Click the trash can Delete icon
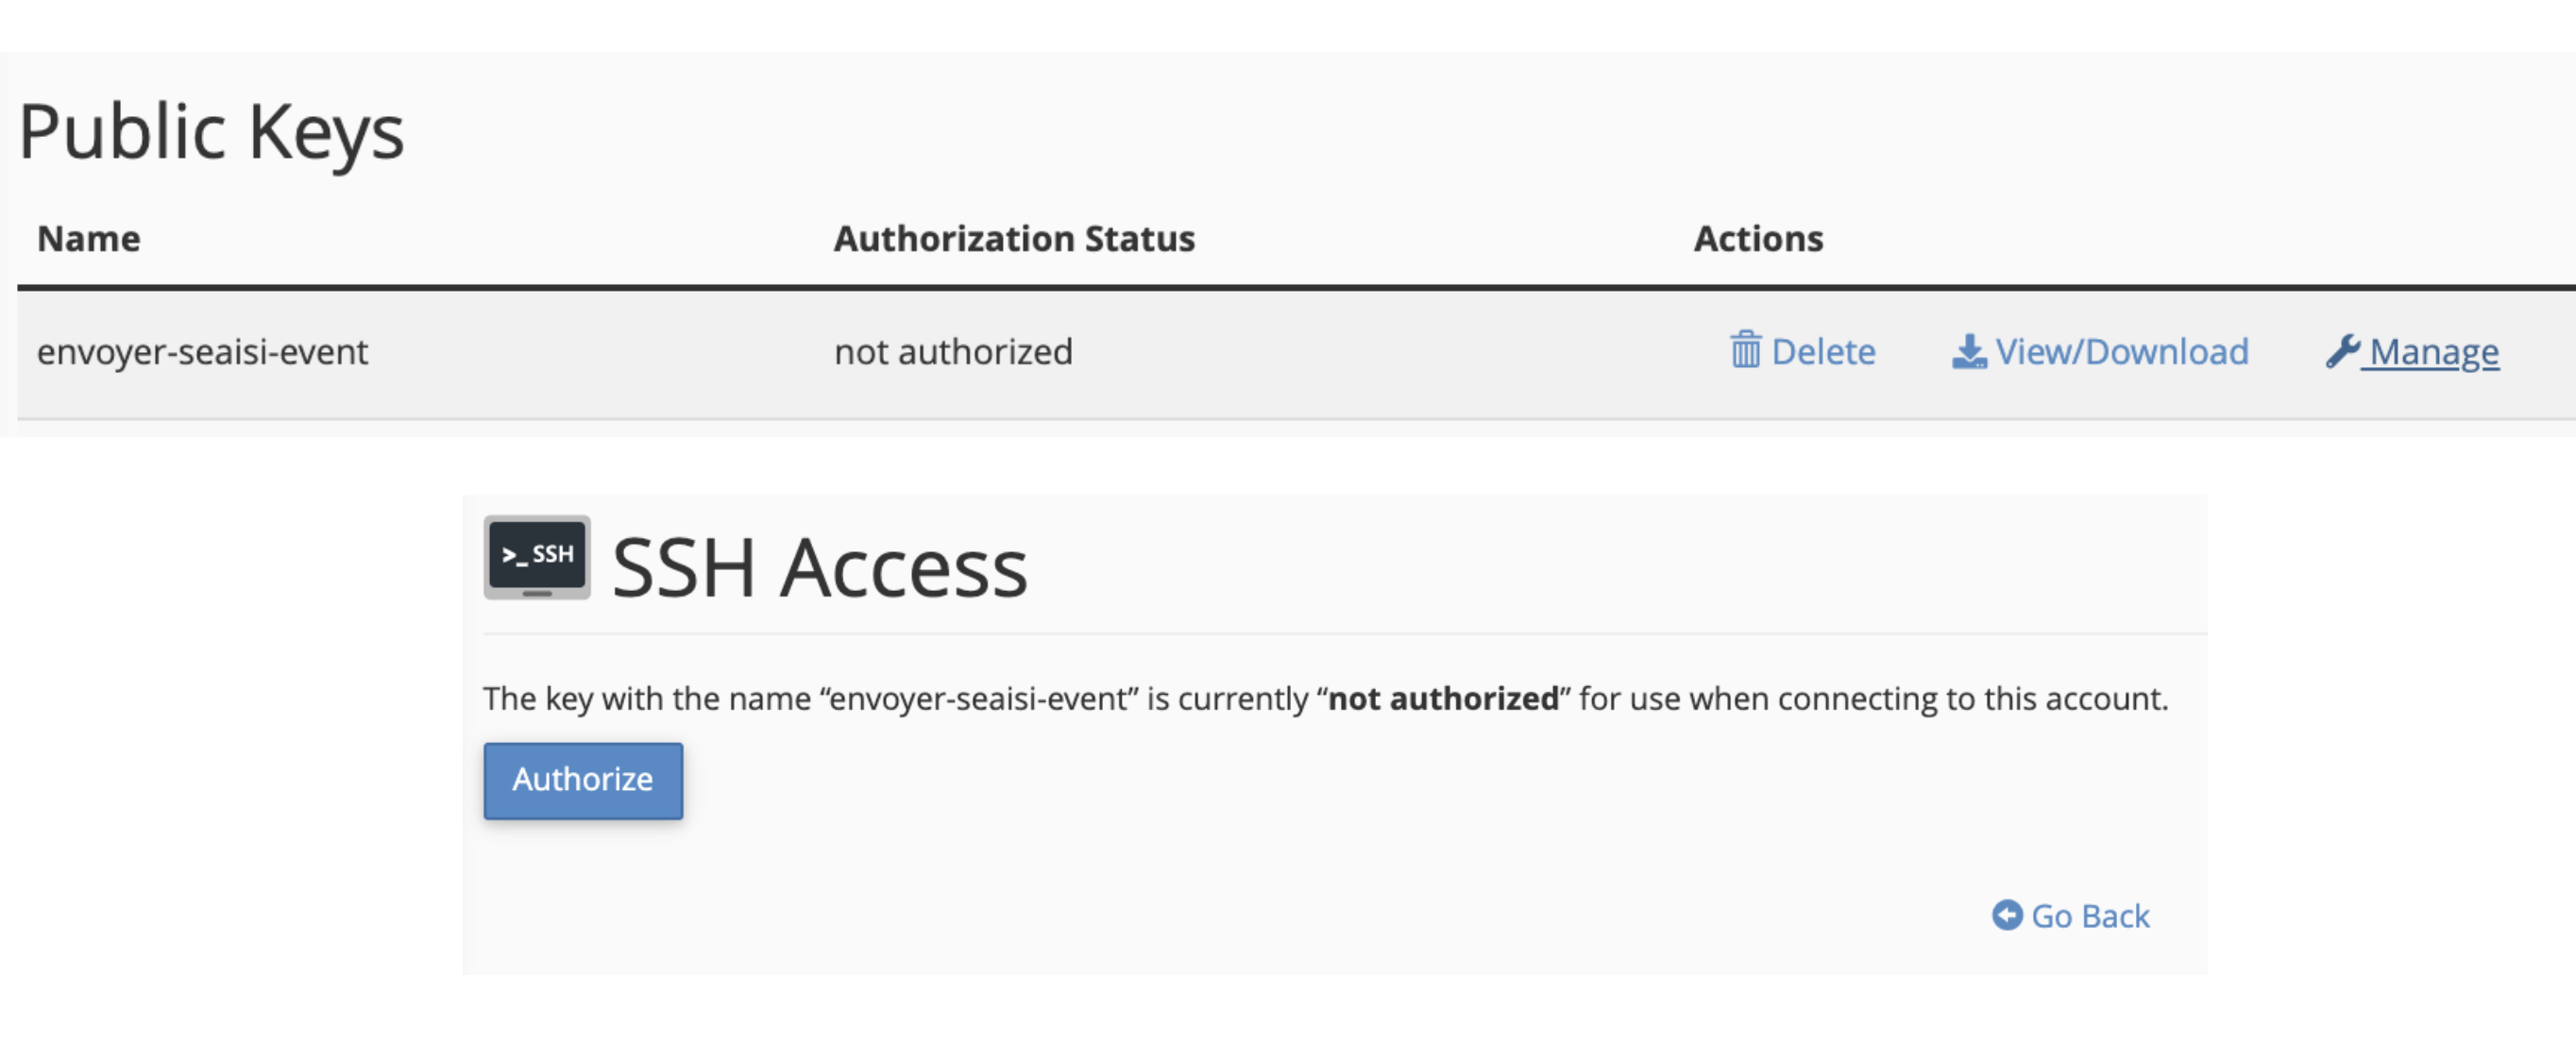Viewport: 2576px width, 1044px height. 1745,350
